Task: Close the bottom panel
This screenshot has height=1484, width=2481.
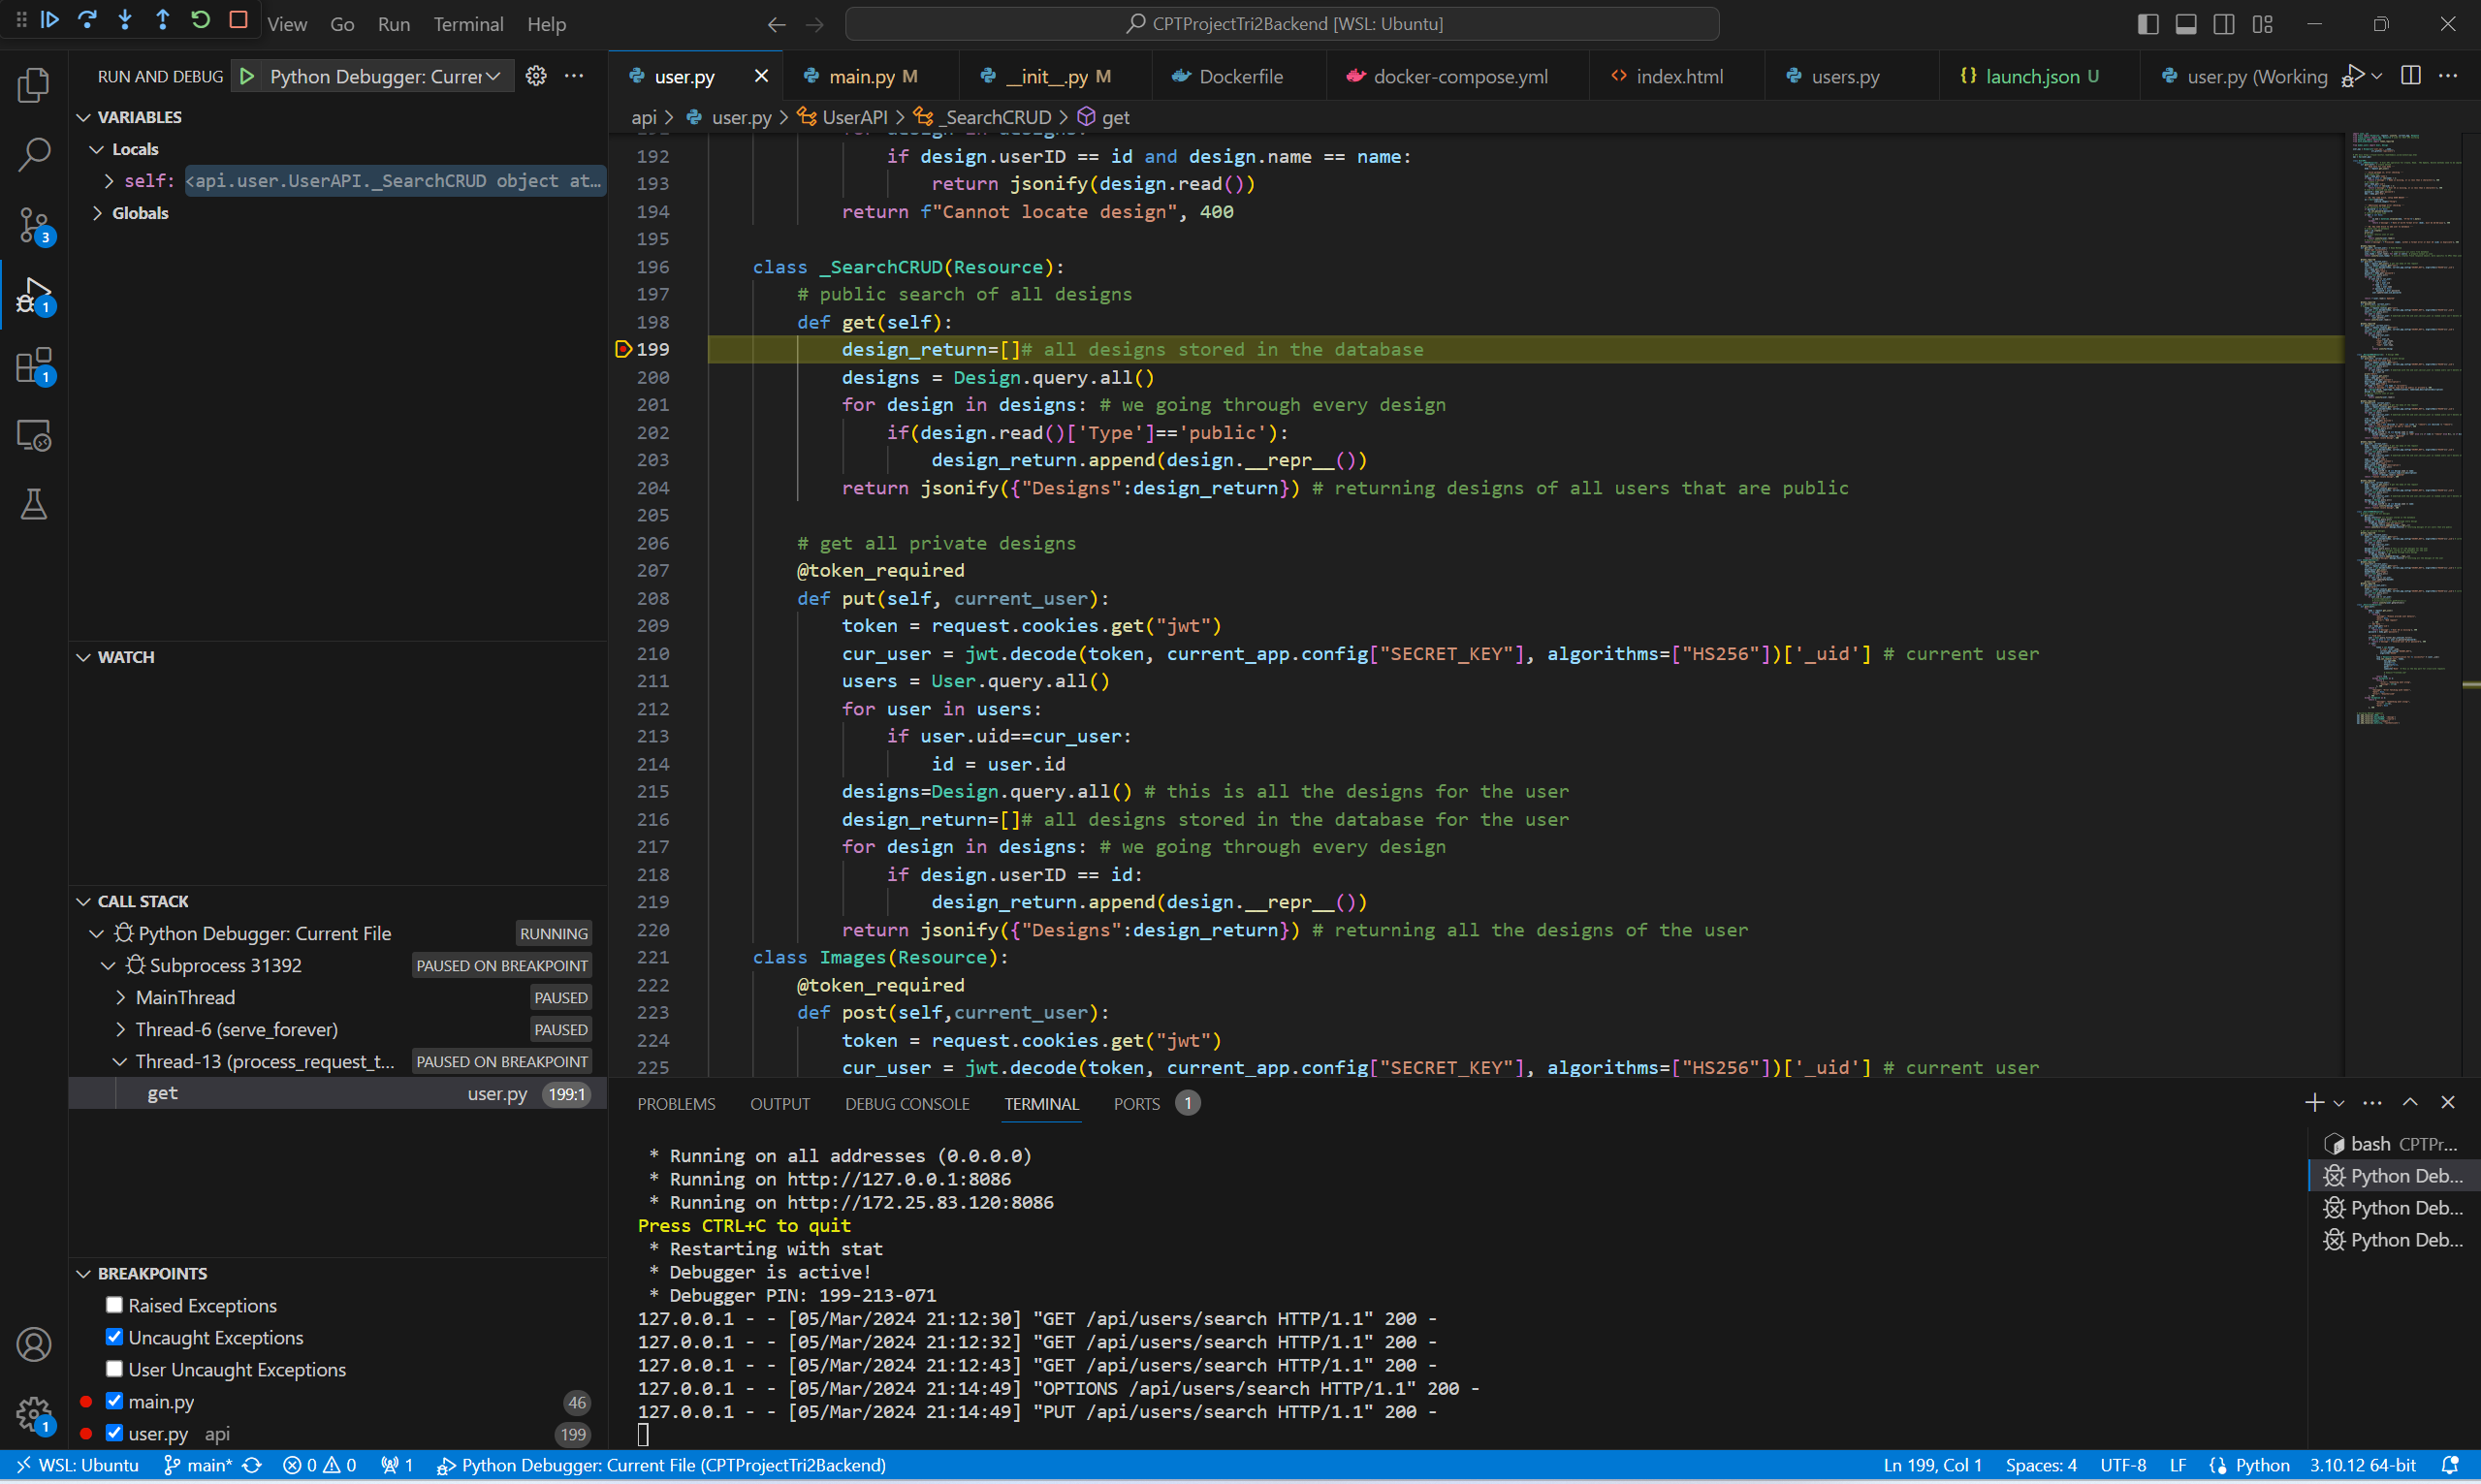Action: tap(2448, 1103)
